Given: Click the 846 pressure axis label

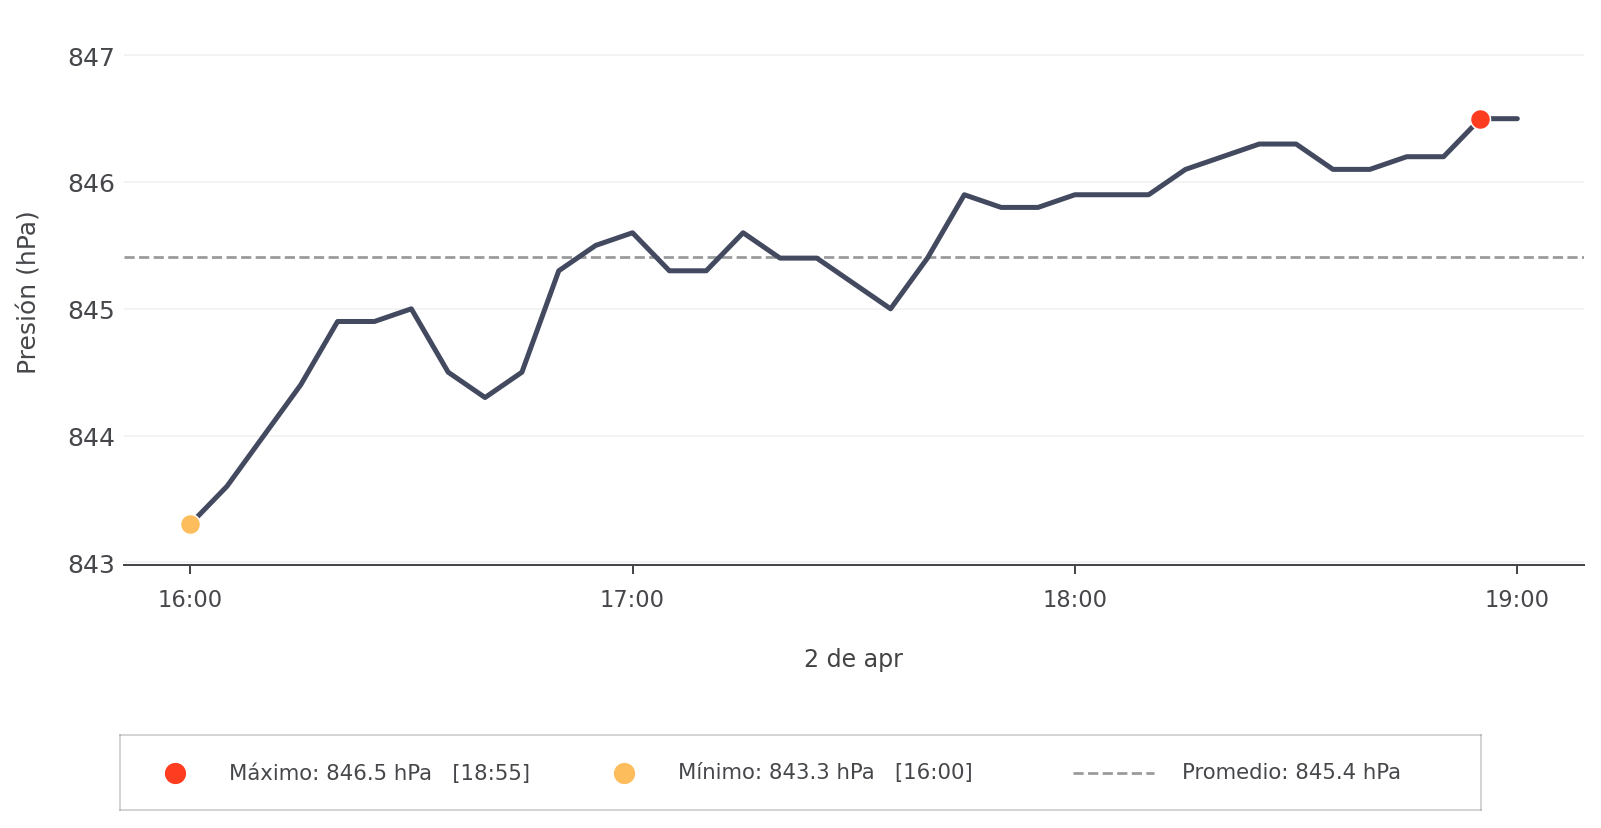Looking at the screenshot, I should [91, 184].
